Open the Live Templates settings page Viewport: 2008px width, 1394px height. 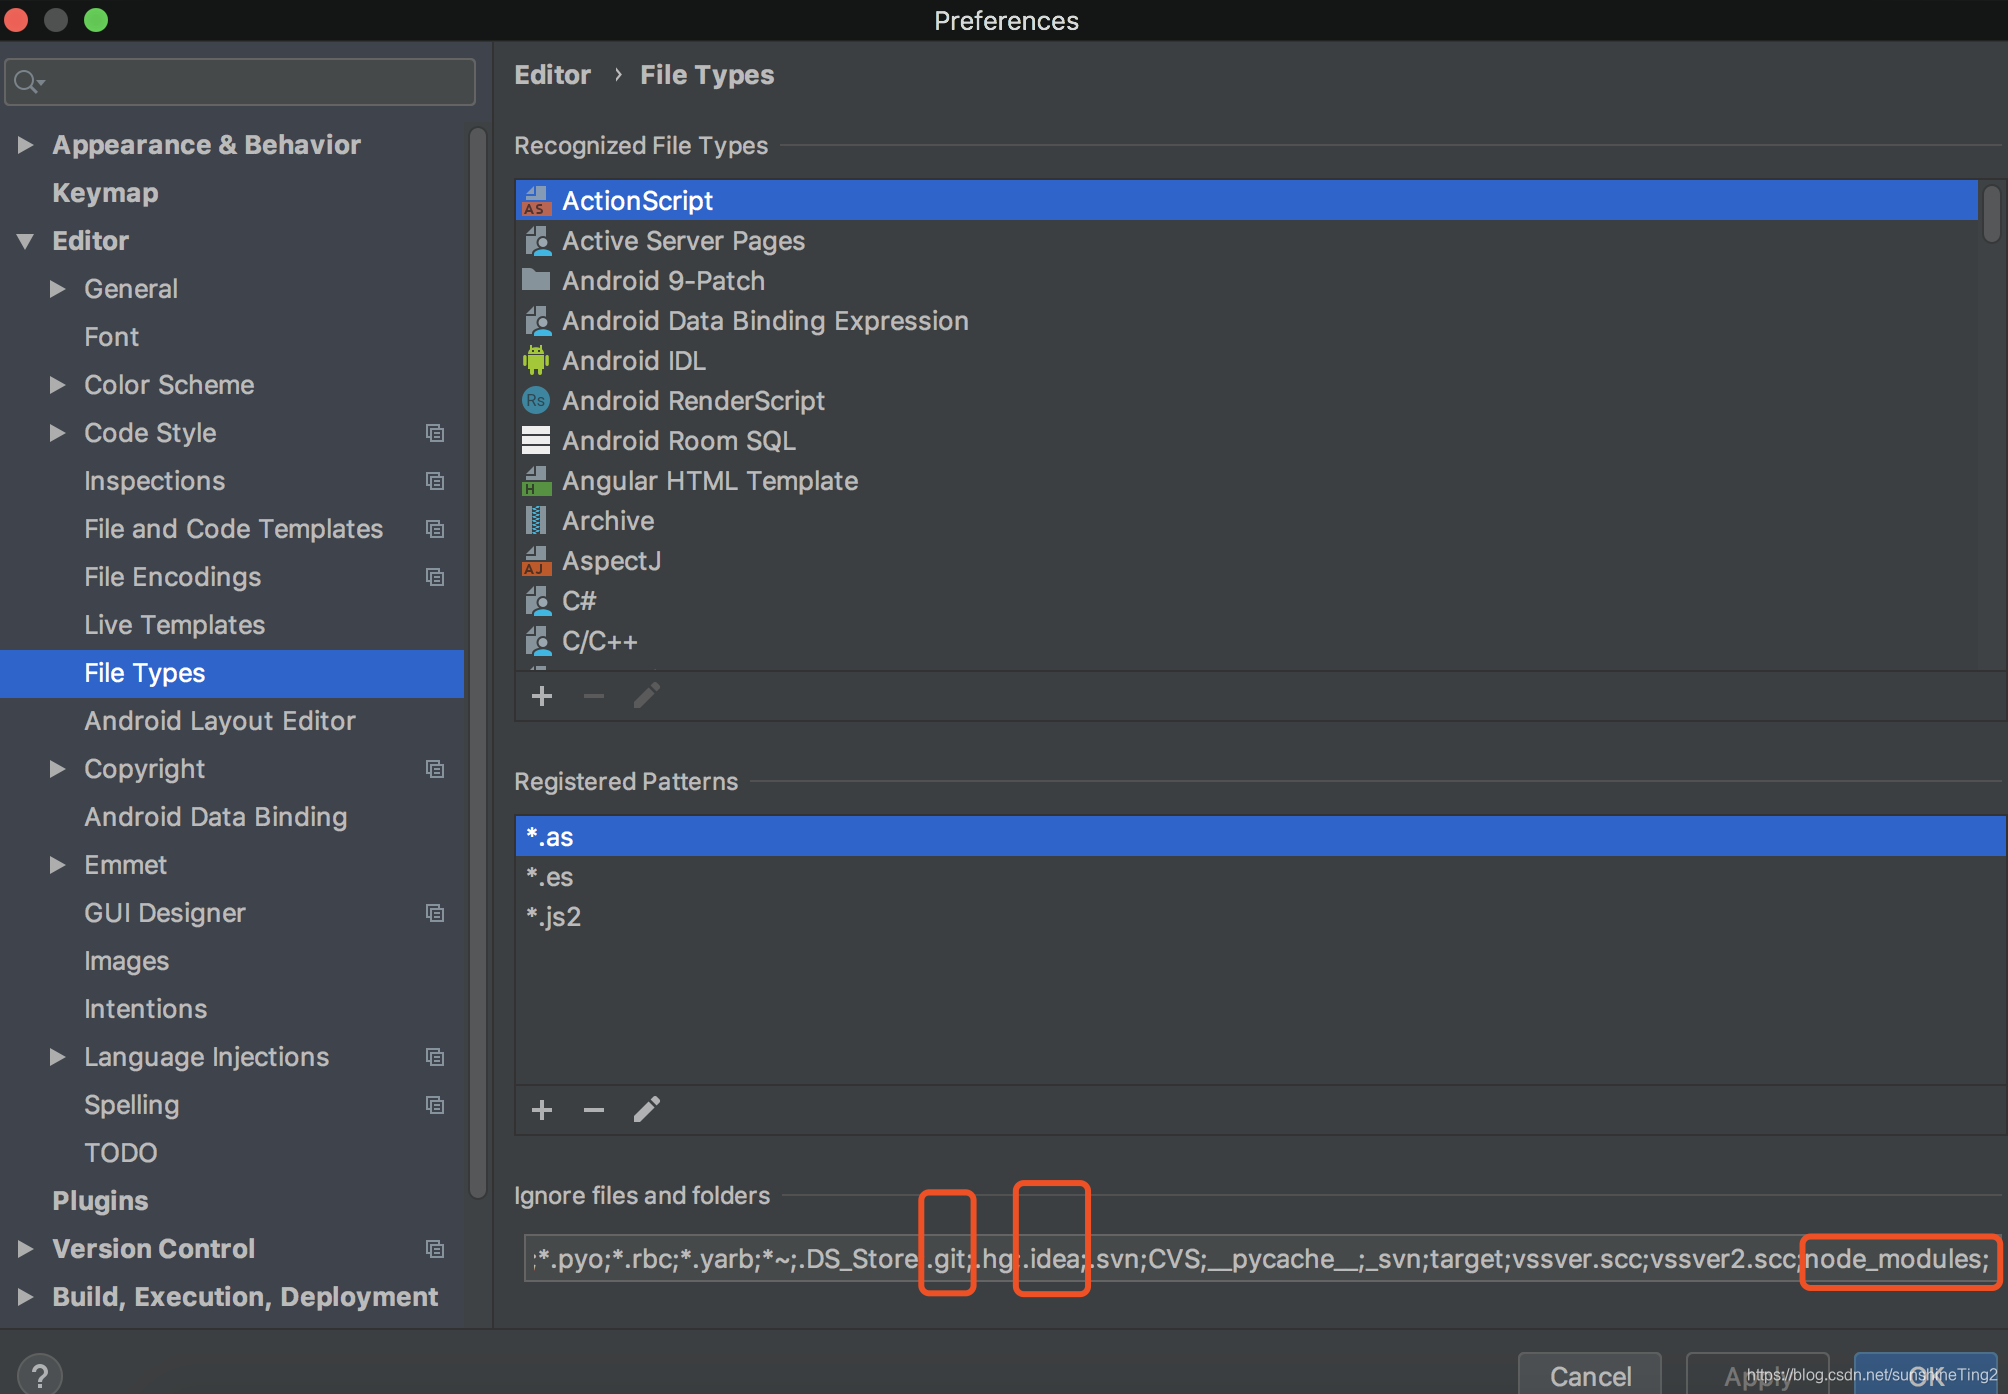point(174,625)
